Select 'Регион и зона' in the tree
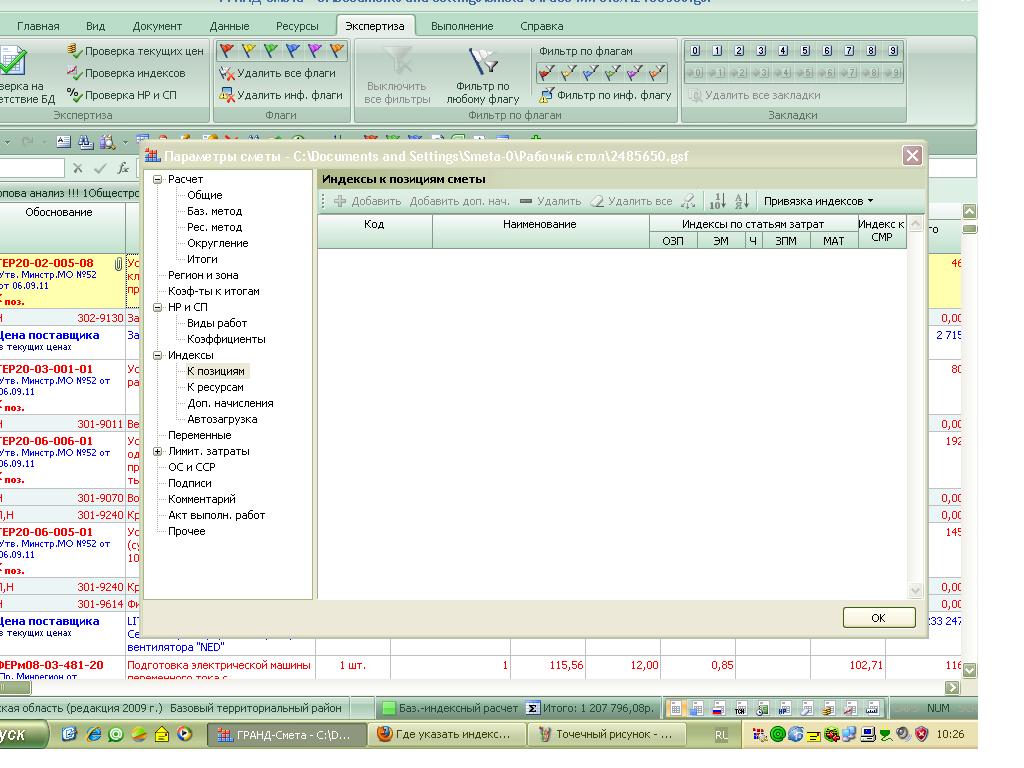This screenshot has height=768, width=1024. (203, 275)
